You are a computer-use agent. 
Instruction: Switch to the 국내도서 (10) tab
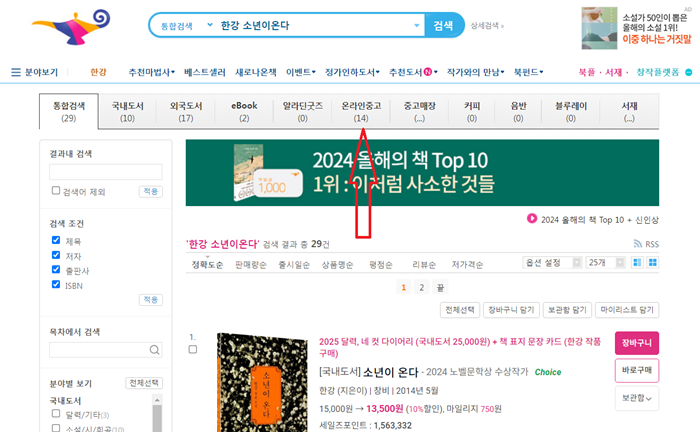point(127,112)
